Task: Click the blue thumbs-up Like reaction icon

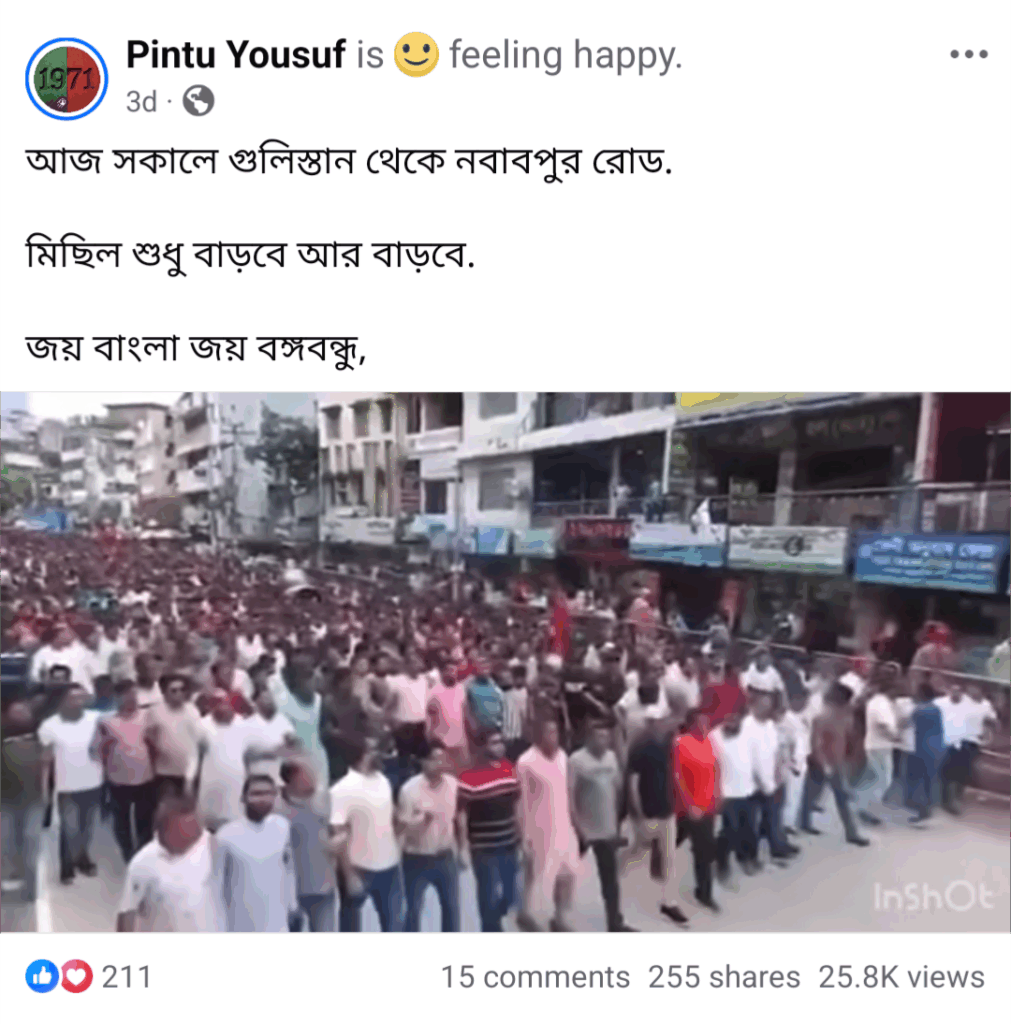Action: click(42, 976)
